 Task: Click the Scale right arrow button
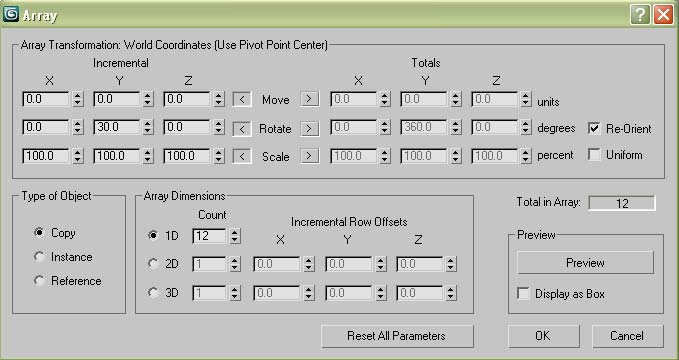(310, 156)
